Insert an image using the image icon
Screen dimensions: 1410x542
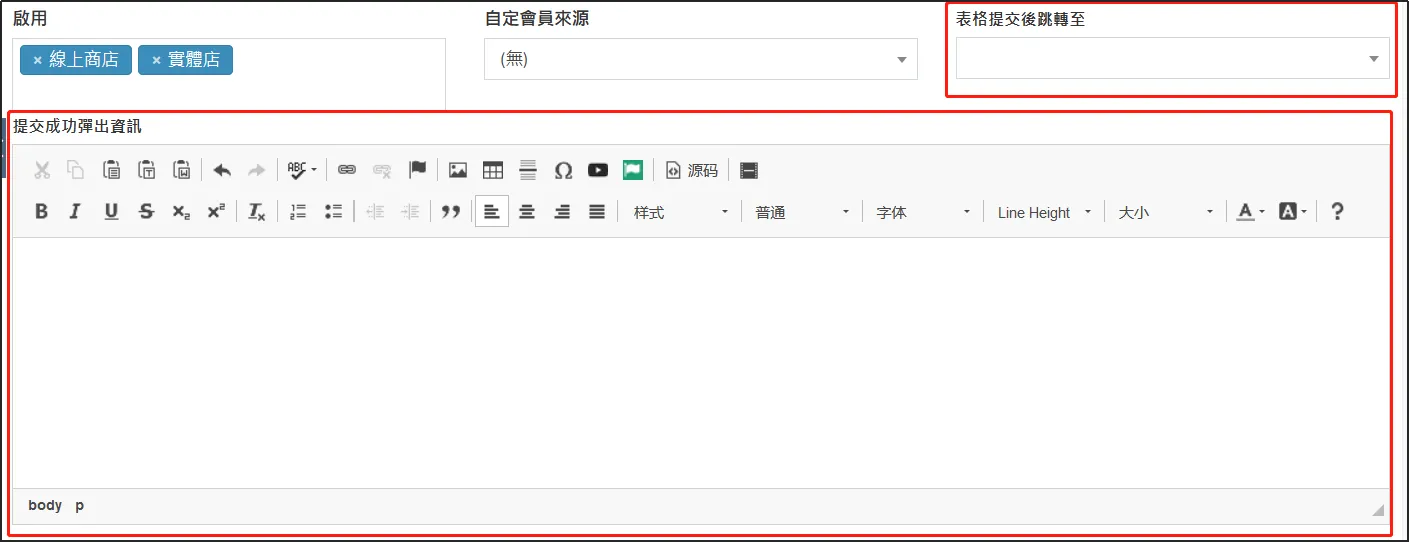458,170
